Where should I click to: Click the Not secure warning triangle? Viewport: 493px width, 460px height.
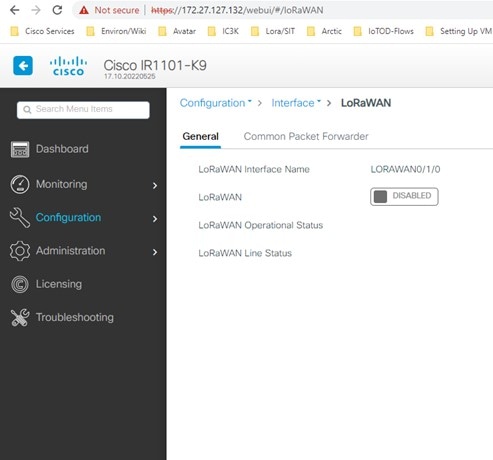point(84,10)
